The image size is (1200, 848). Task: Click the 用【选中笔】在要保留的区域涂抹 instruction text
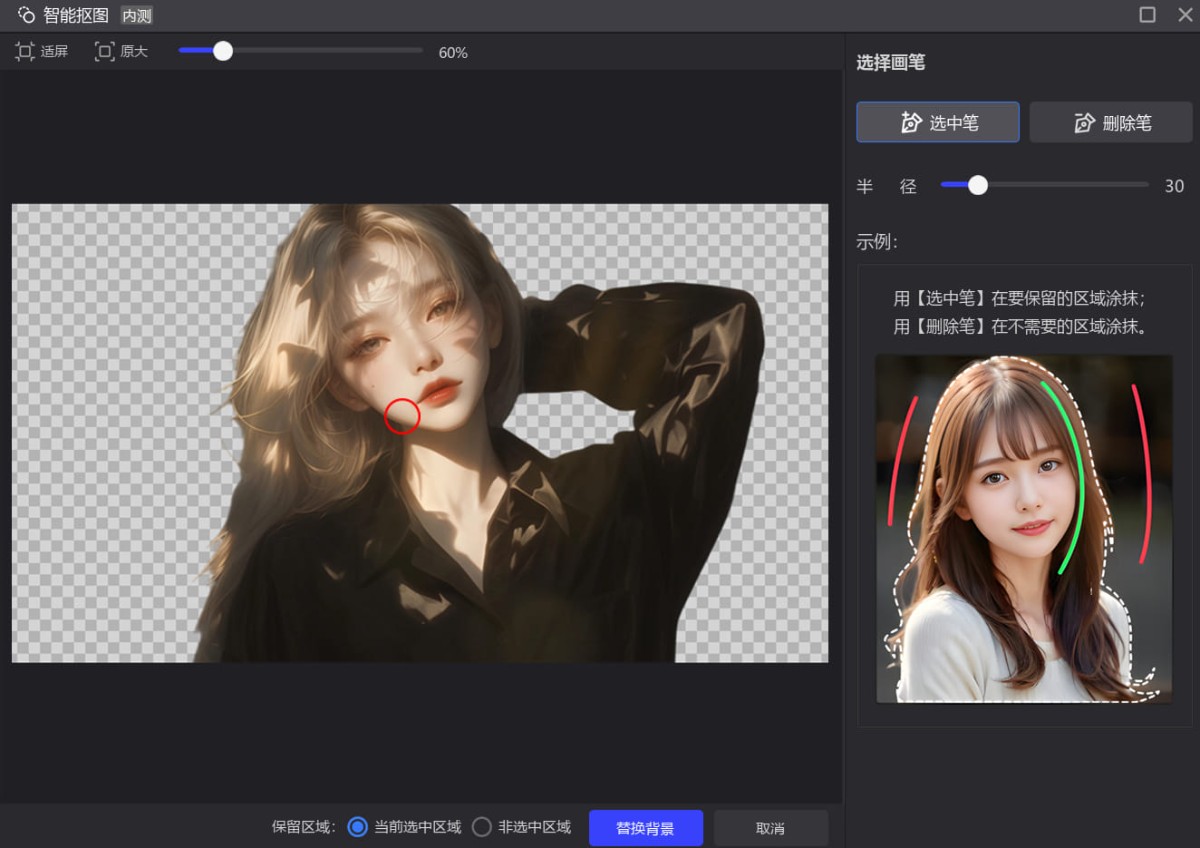click(x=1019, y=298)
